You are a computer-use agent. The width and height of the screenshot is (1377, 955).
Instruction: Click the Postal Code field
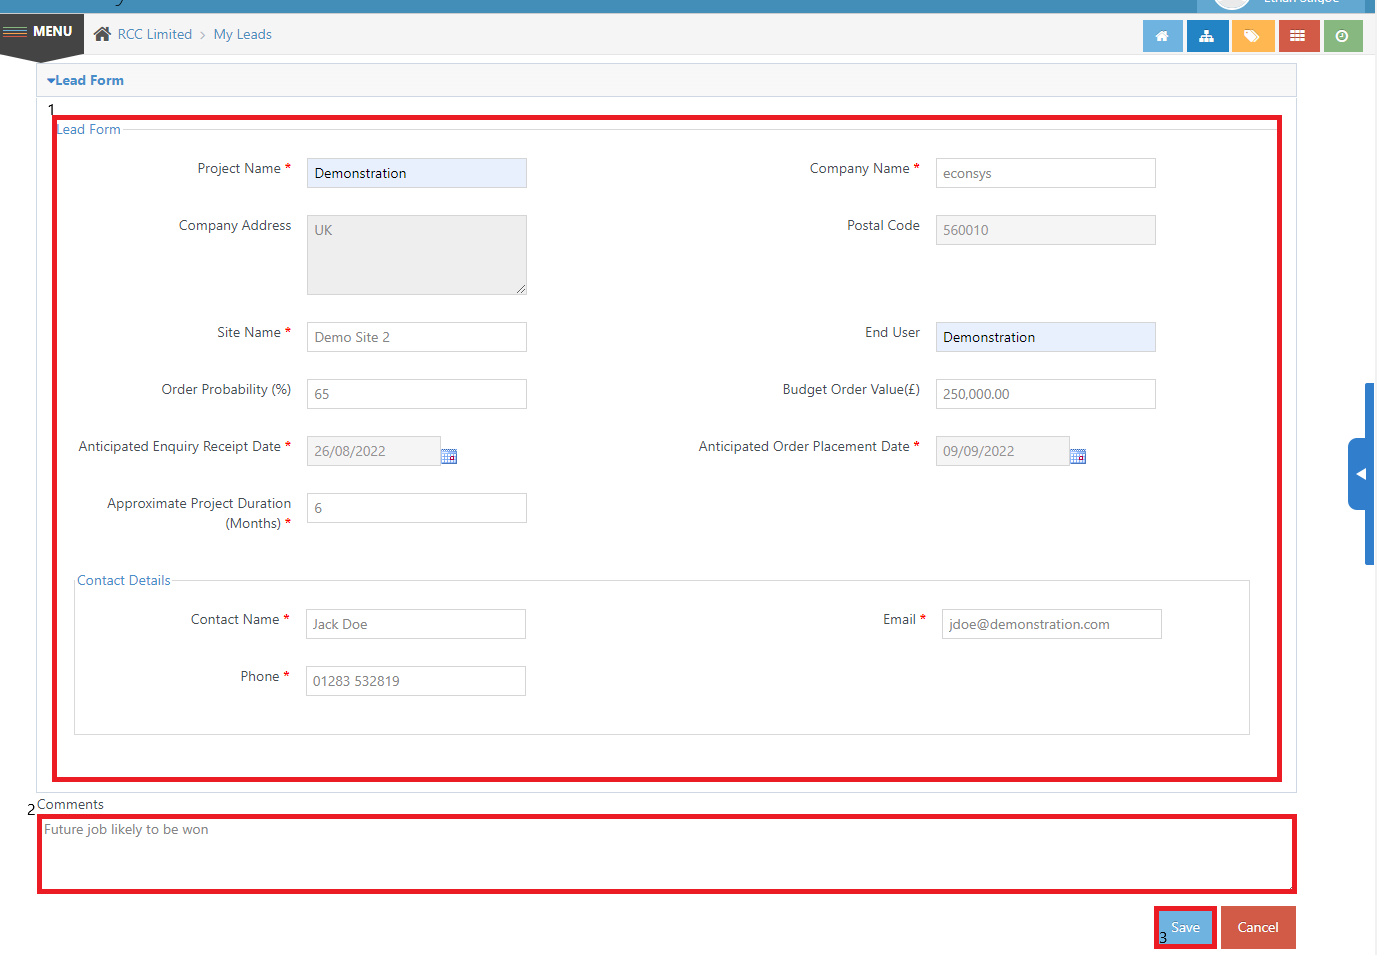coord(1045,230)
